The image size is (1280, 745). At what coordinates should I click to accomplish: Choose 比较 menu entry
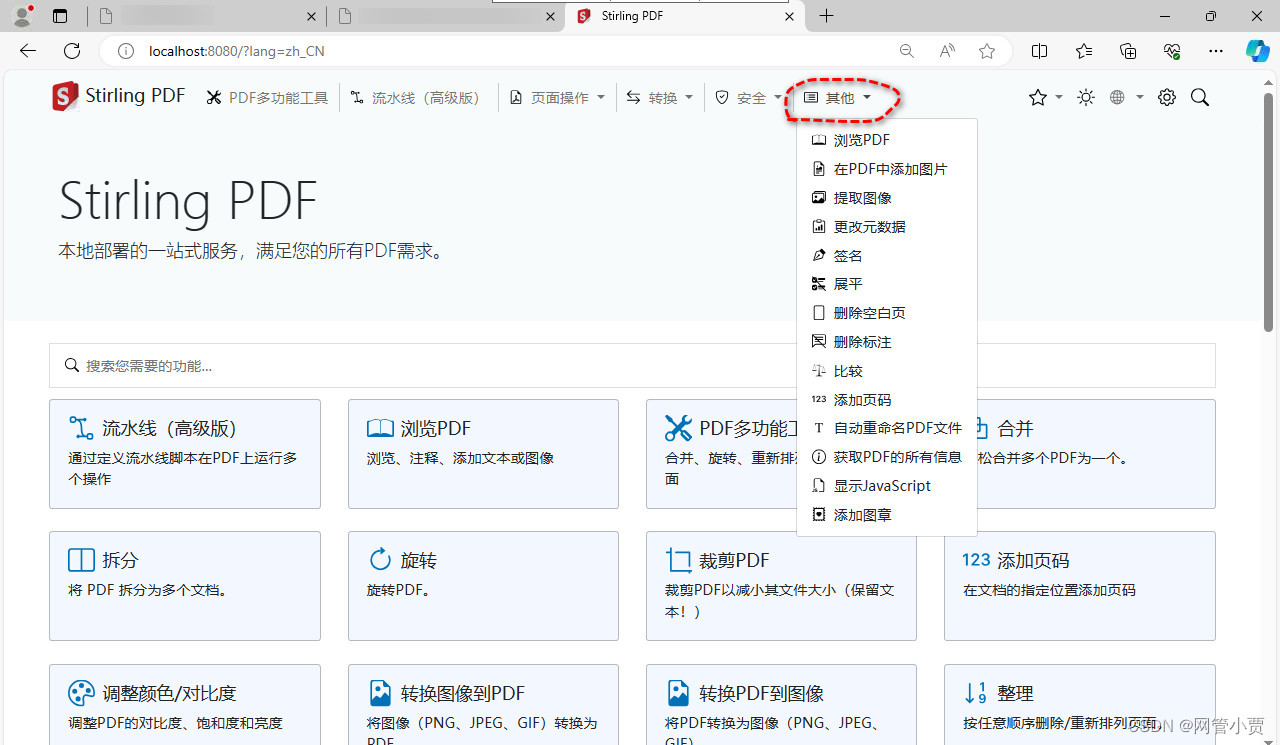[x=887, y=371]
